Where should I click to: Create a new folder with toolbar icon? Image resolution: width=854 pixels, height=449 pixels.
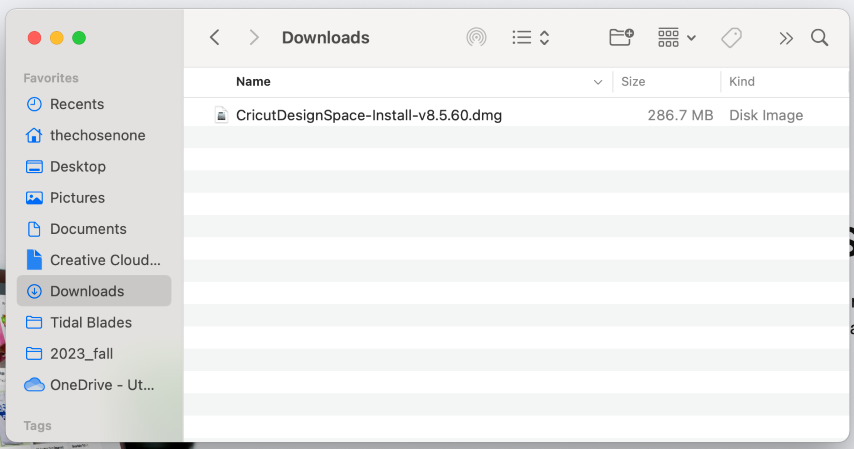[621, 38]
